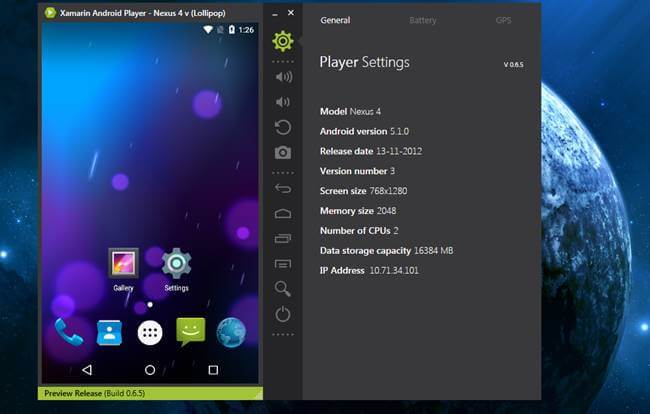This screenshot has height=414, width=650.
Task: Open the Android Settings app icon
Action: point(176,269)
